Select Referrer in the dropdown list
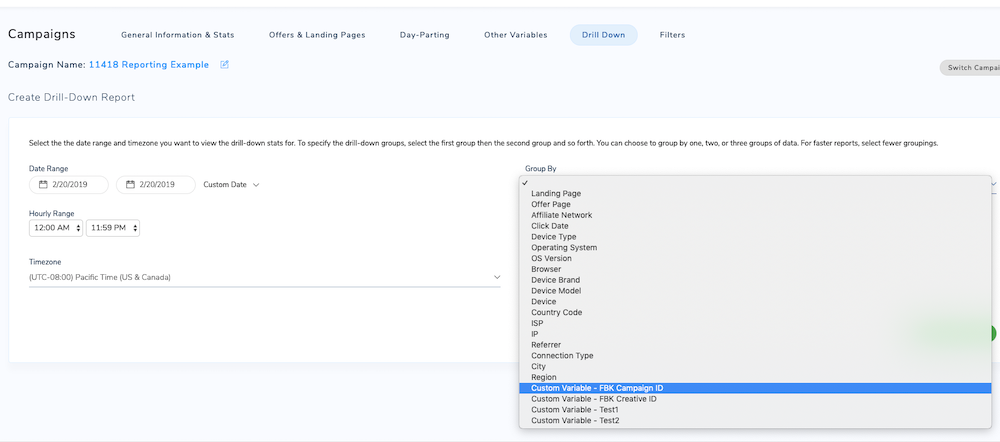 (x=755, y=344)
